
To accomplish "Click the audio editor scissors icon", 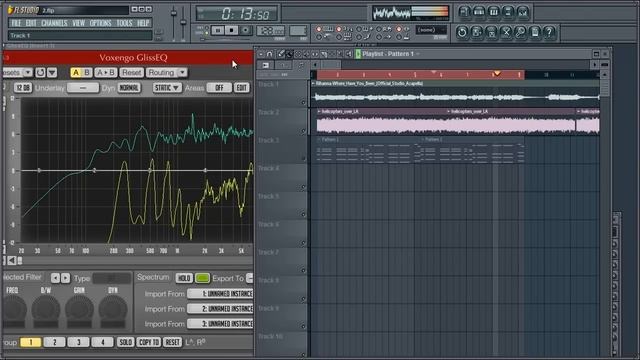I will click(506, 32).
